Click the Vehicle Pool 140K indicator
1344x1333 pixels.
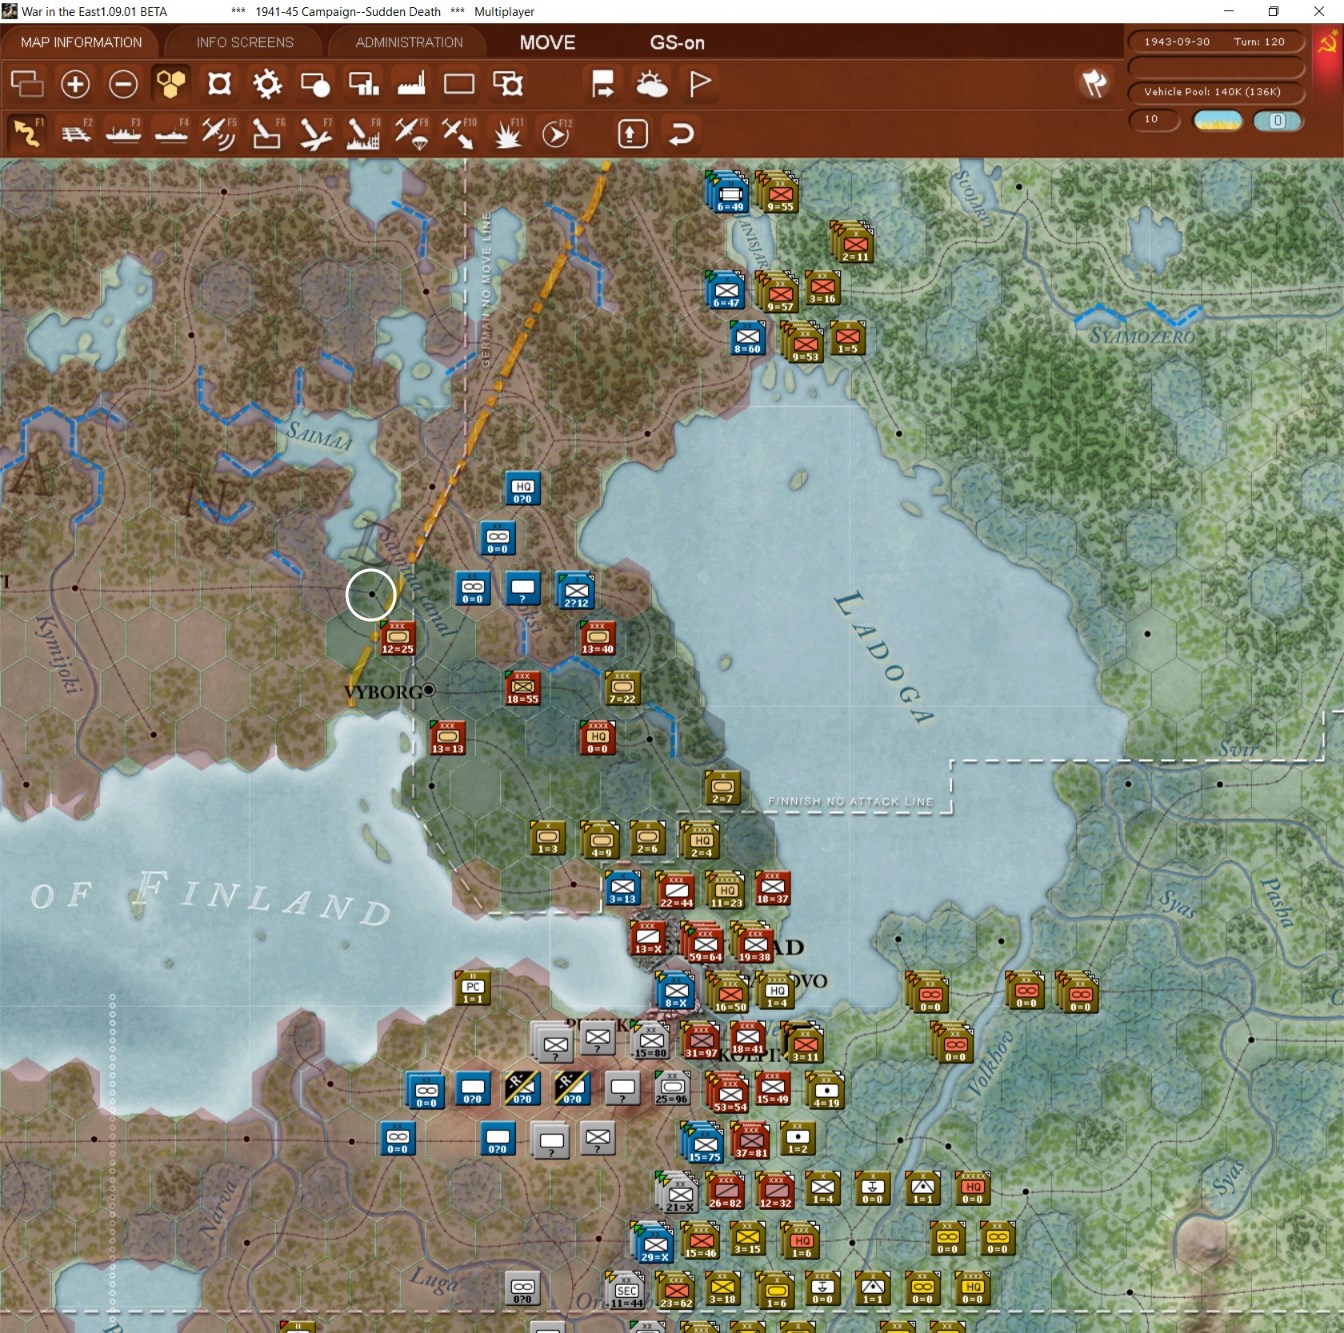[1216, 92]
